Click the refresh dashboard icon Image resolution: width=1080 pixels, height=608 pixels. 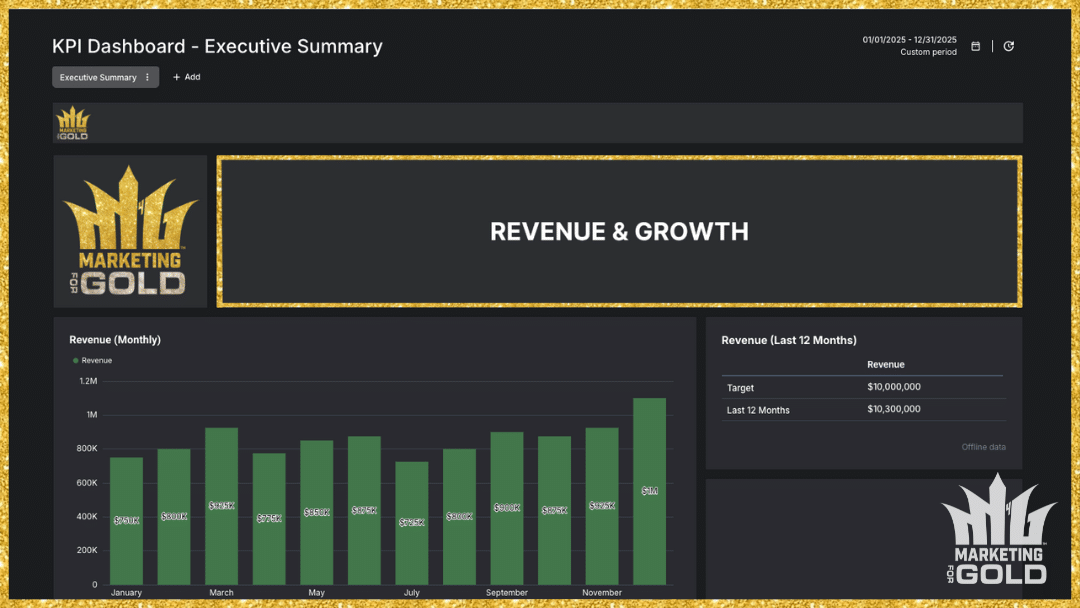[x=1008, y=46]
